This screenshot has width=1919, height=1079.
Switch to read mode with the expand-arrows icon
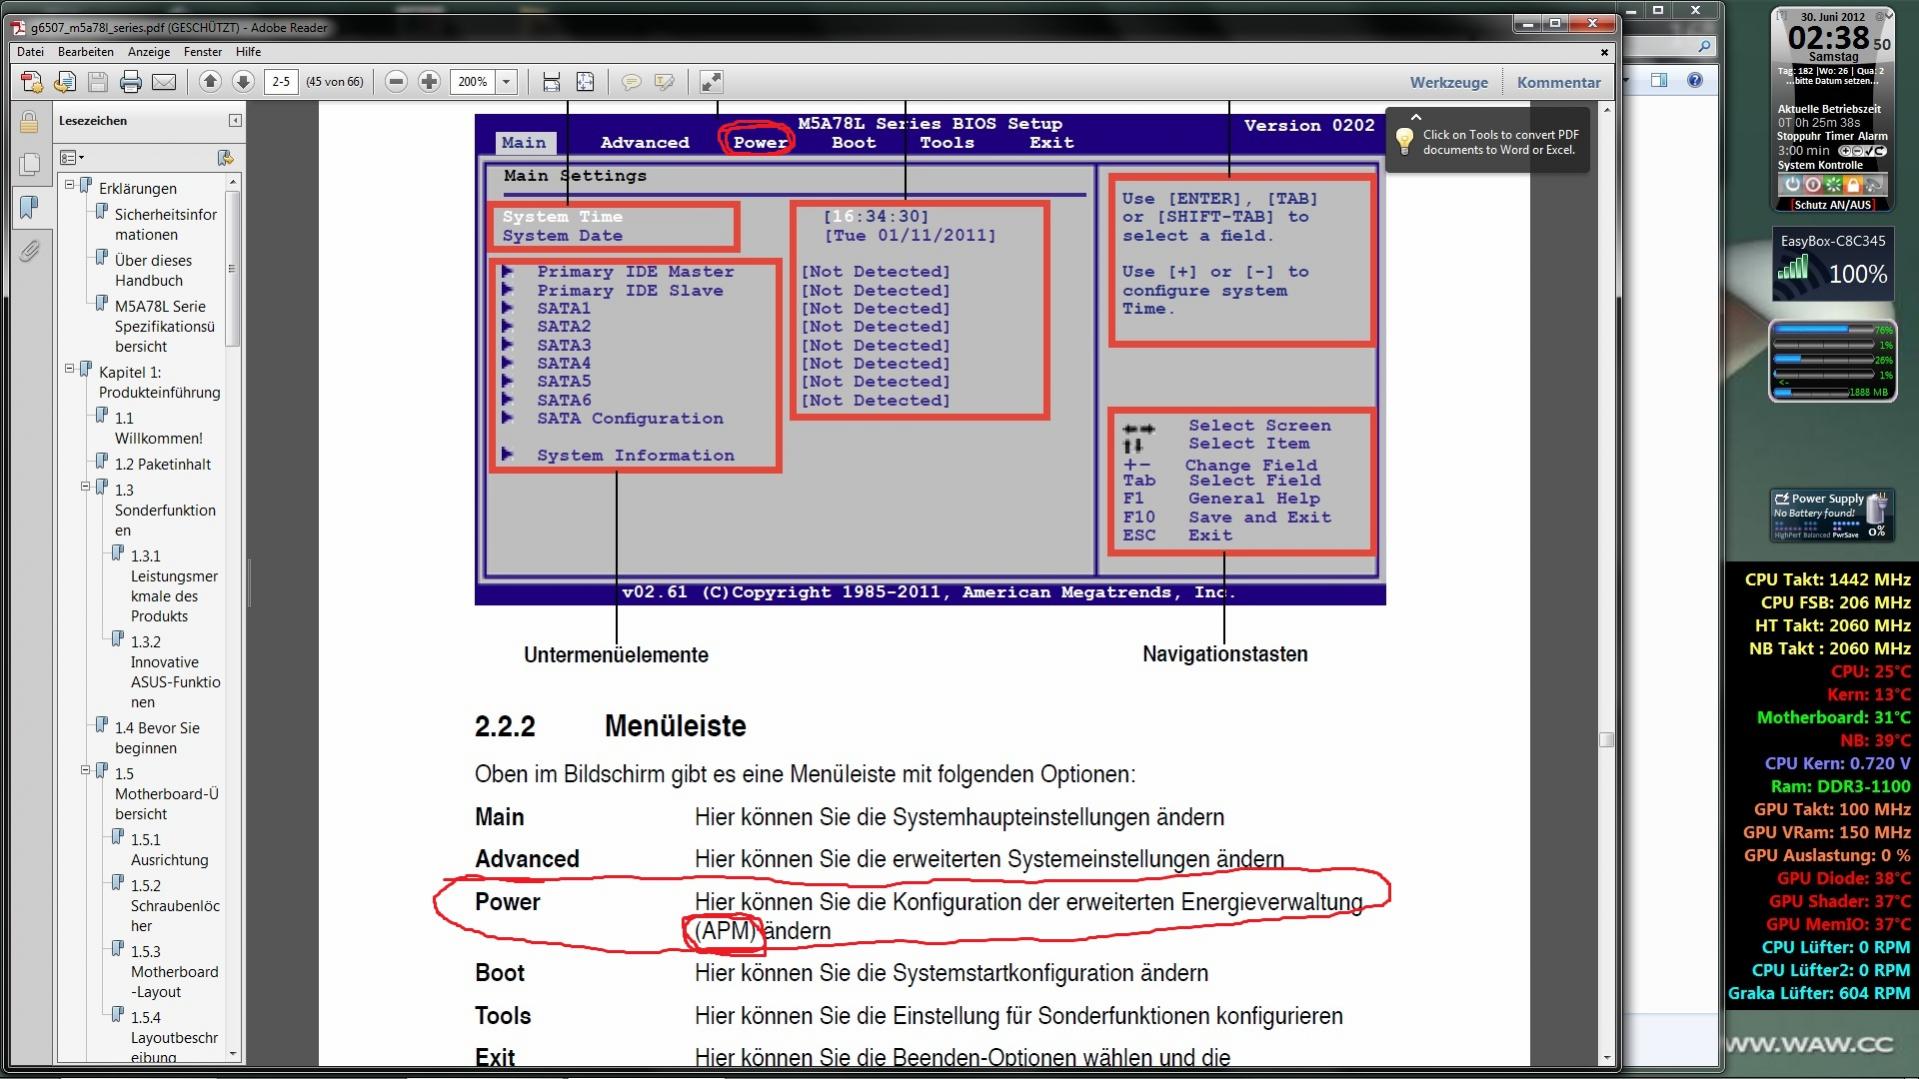710,82
